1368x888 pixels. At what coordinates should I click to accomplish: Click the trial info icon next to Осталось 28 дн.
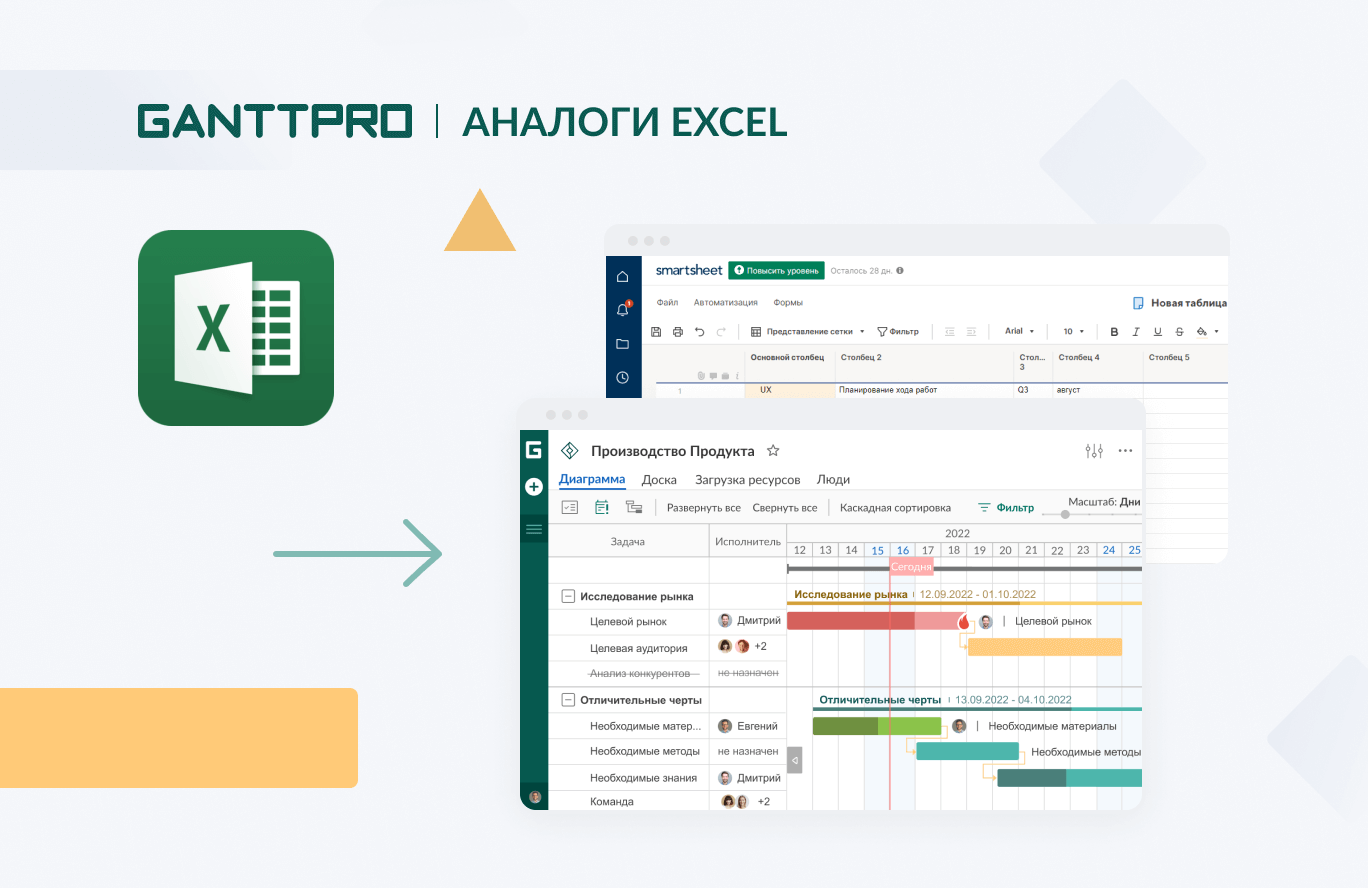(900, 271)
